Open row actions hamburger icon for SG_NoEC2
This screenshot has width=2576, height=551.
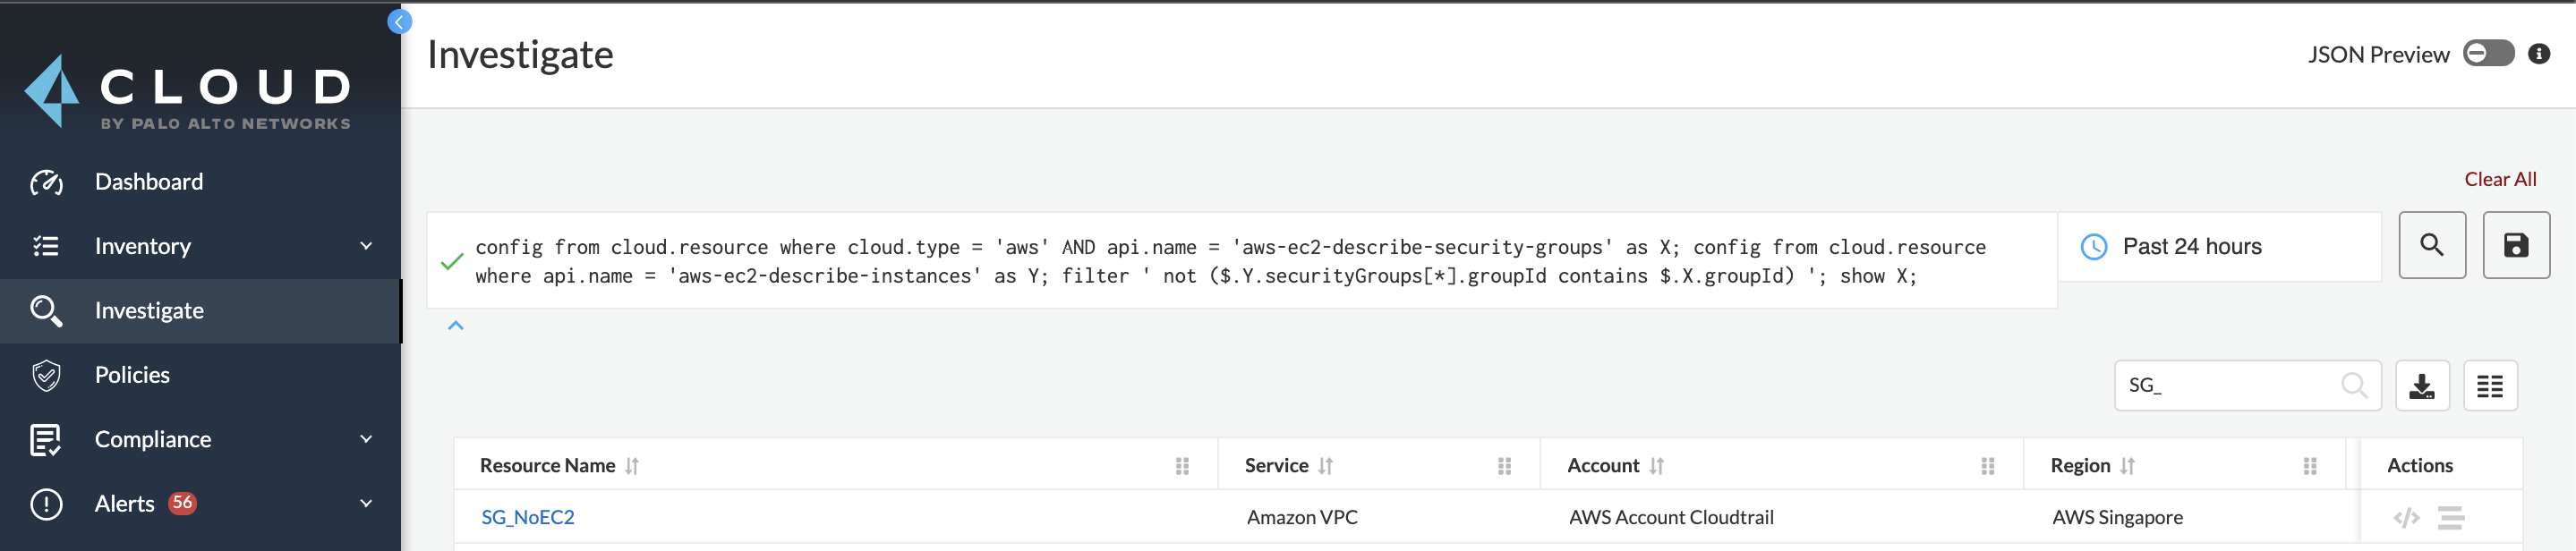[x=2450, y=518]
